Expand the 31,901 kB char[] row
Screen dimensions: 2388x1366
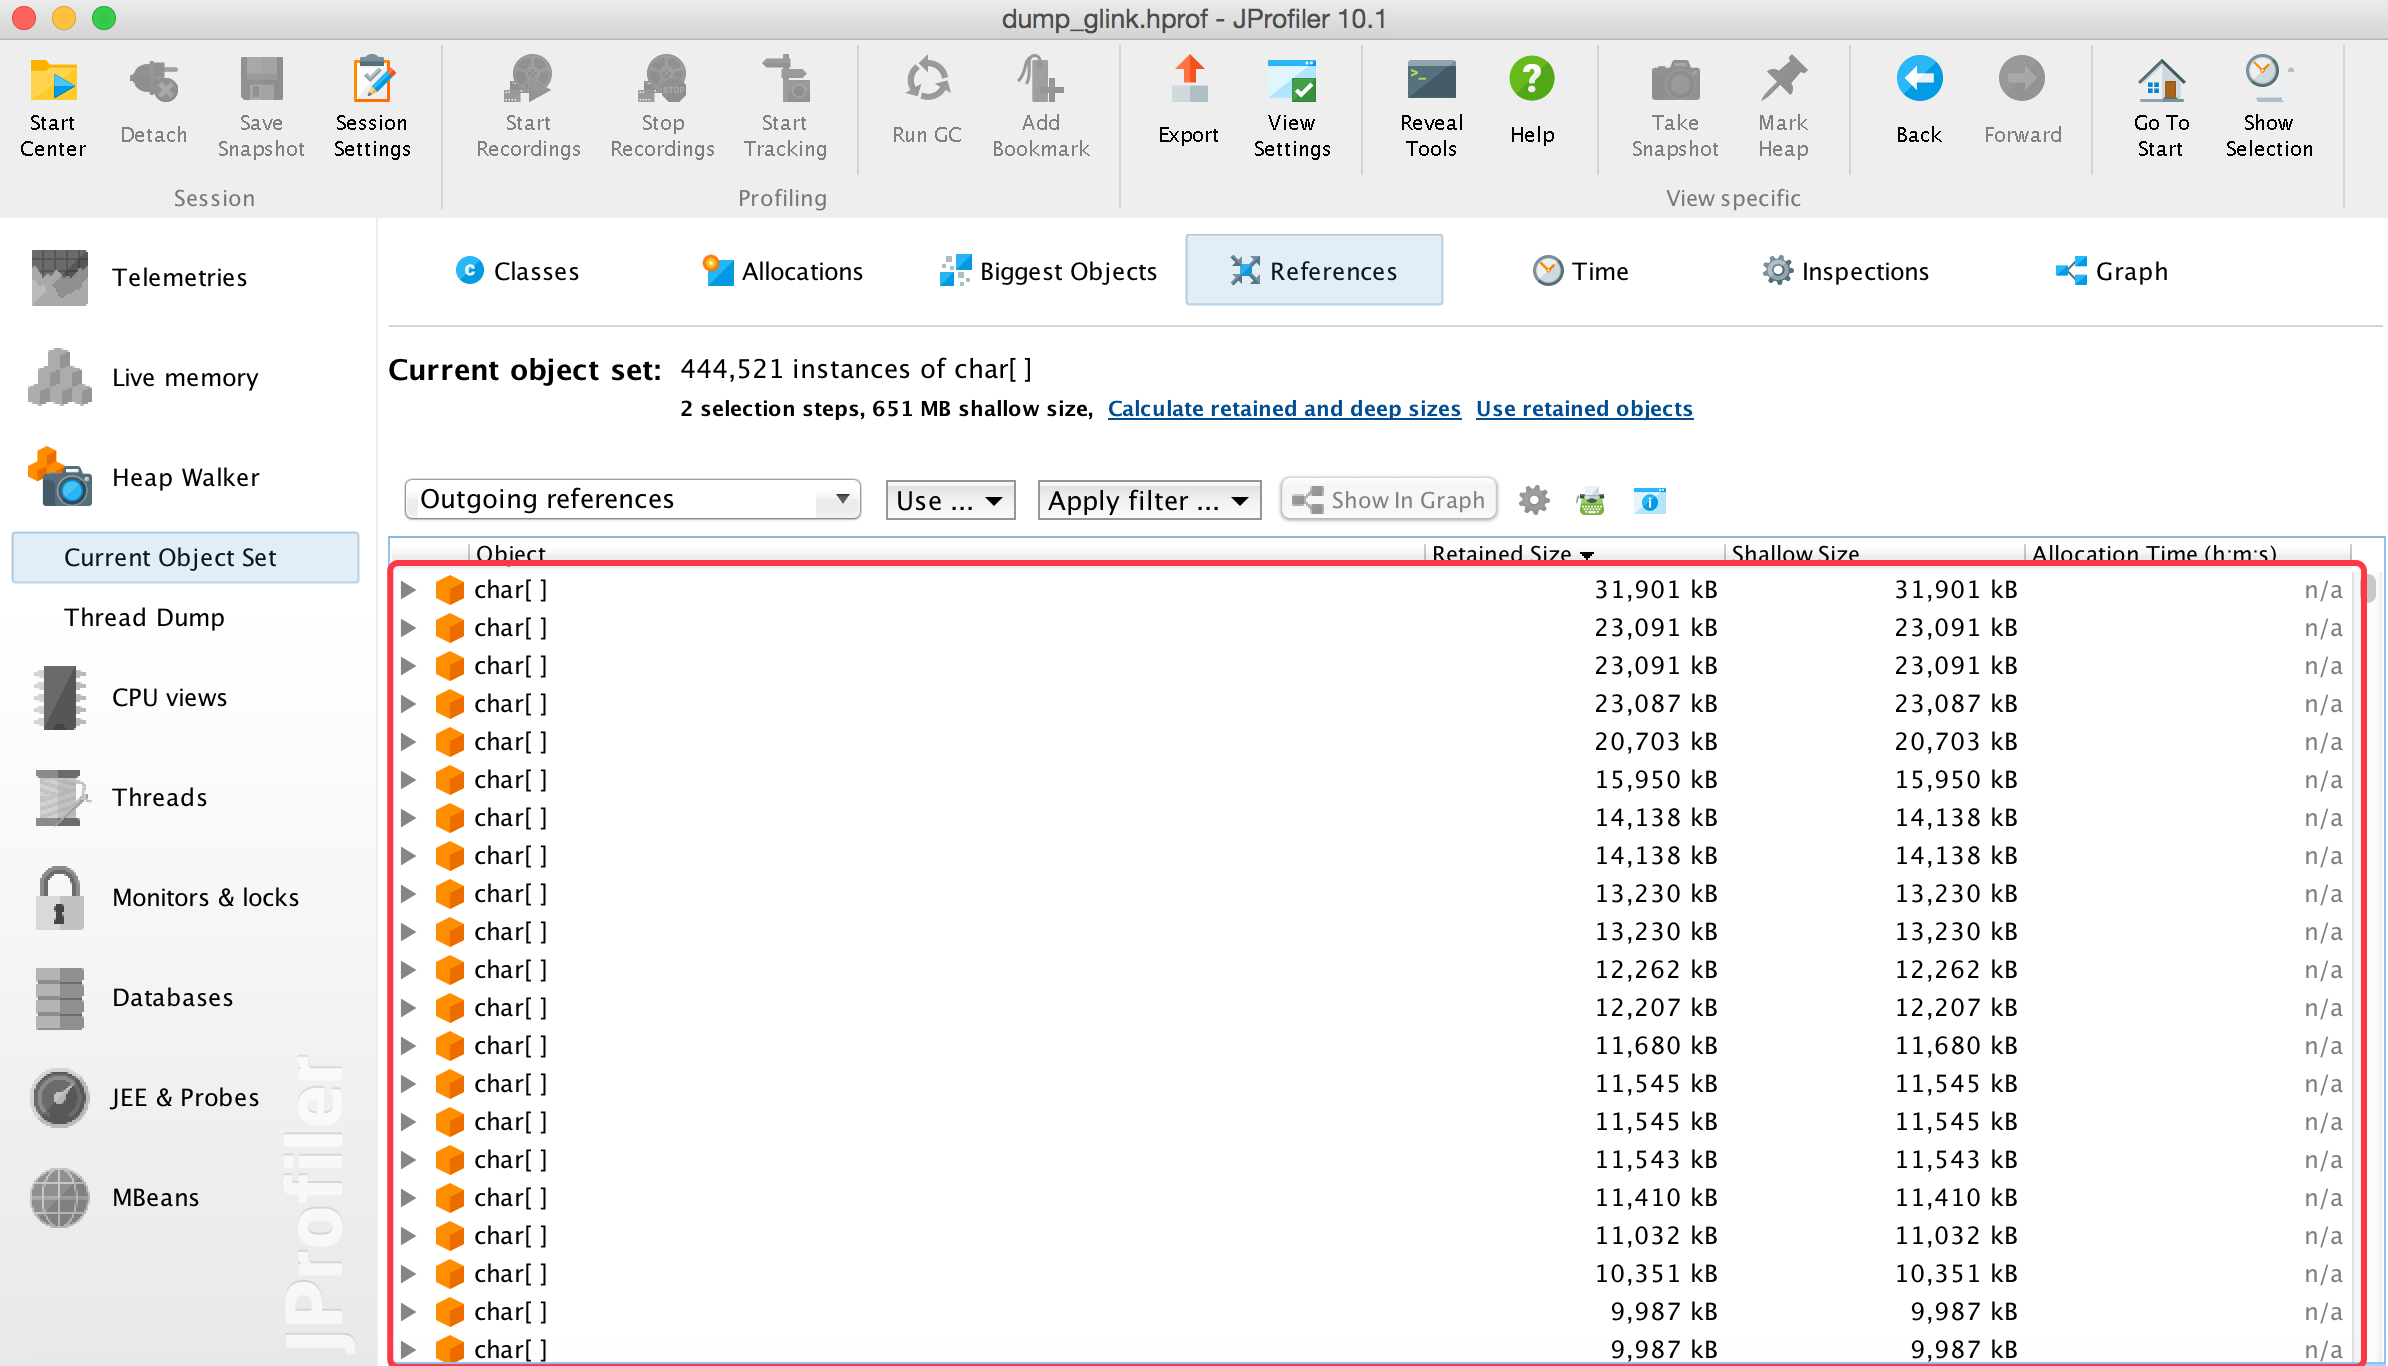pos(408,590)
